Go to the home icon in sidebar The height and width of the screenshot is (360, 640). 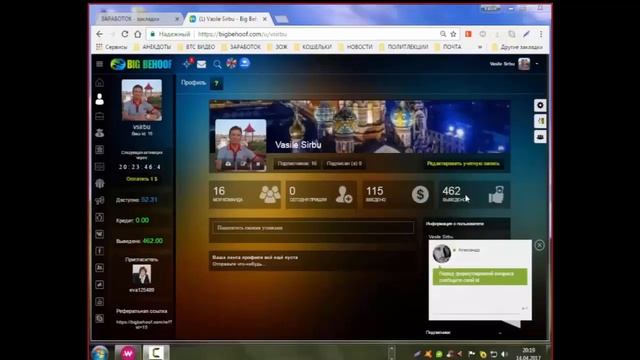[100, 83]
